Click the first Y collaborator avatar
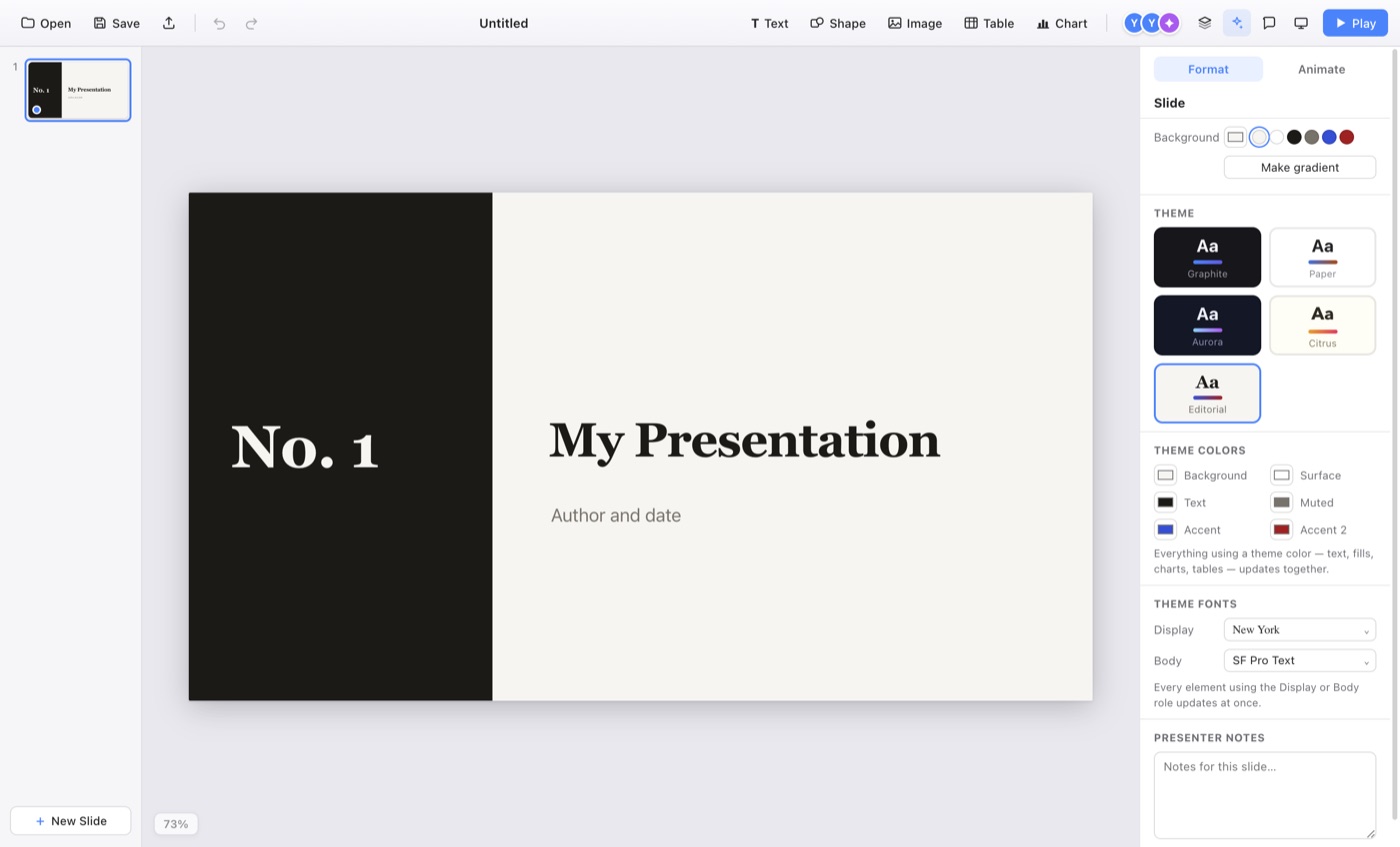This screenshot has width=1400, height=847. click(x=1134, y=23)
